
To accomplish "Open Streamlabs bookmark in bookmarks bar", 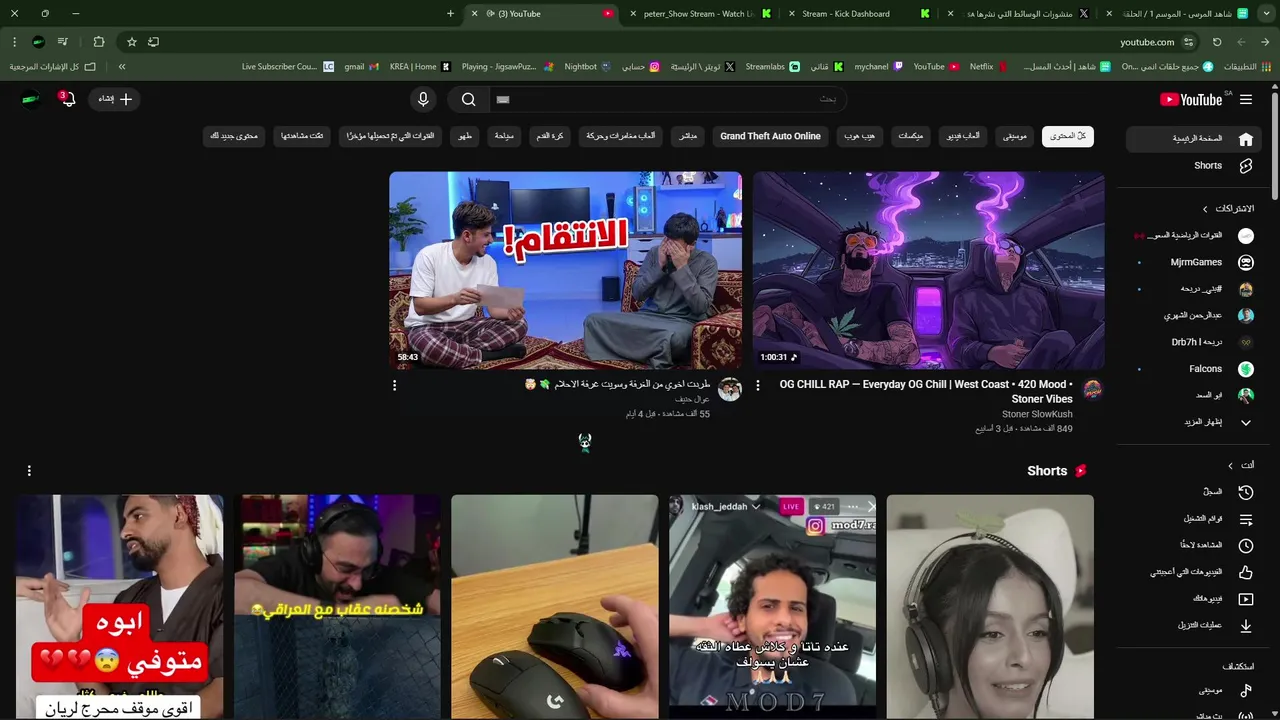I will click(772, 67).
